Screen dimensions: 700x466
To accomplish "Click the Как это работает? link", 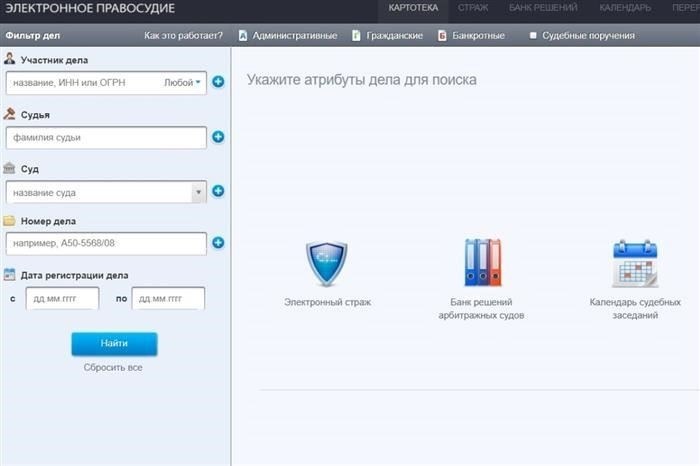I will click(x=183, y=36).
